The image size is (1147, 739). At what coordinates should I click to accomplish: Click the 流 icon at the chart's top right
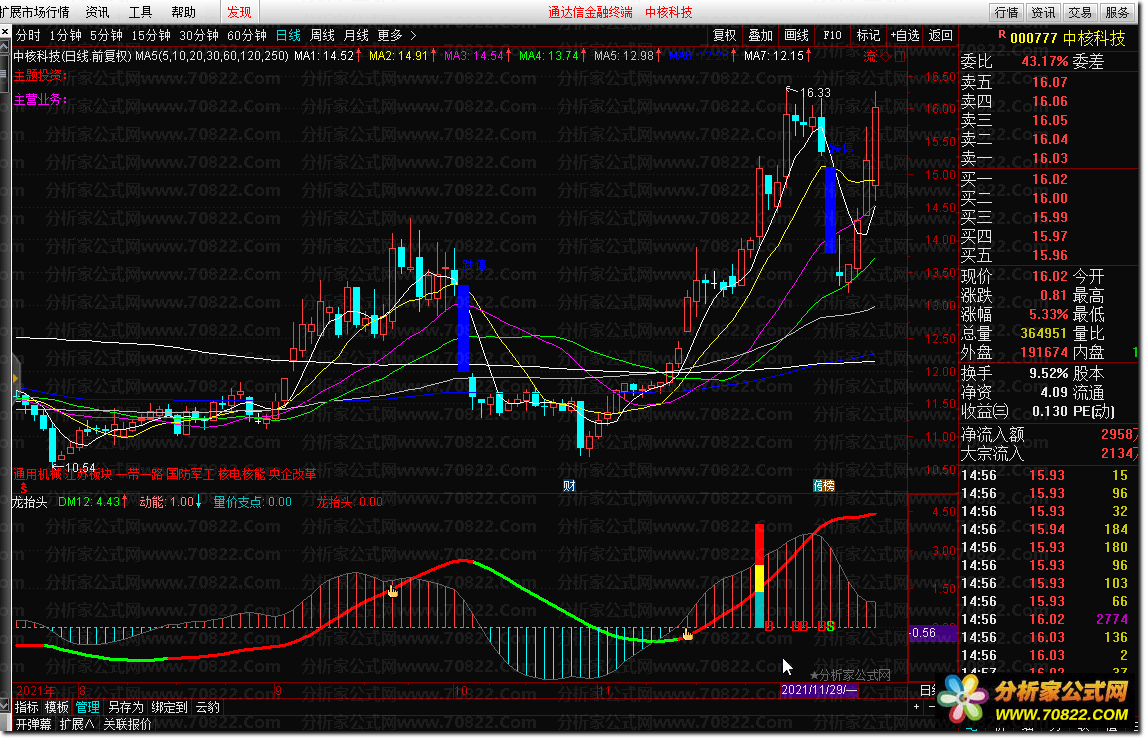[870, 56]
